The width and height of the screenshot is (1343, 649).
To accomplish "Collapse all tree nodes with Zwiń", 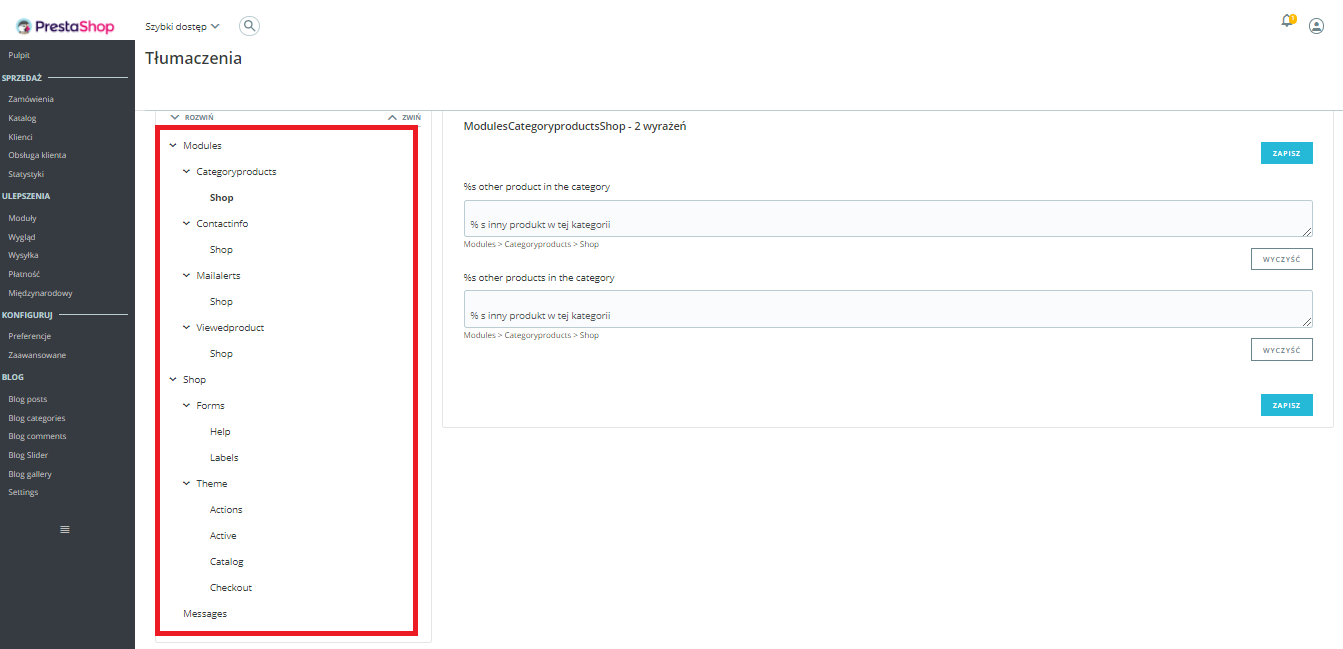I will [405, 117].
